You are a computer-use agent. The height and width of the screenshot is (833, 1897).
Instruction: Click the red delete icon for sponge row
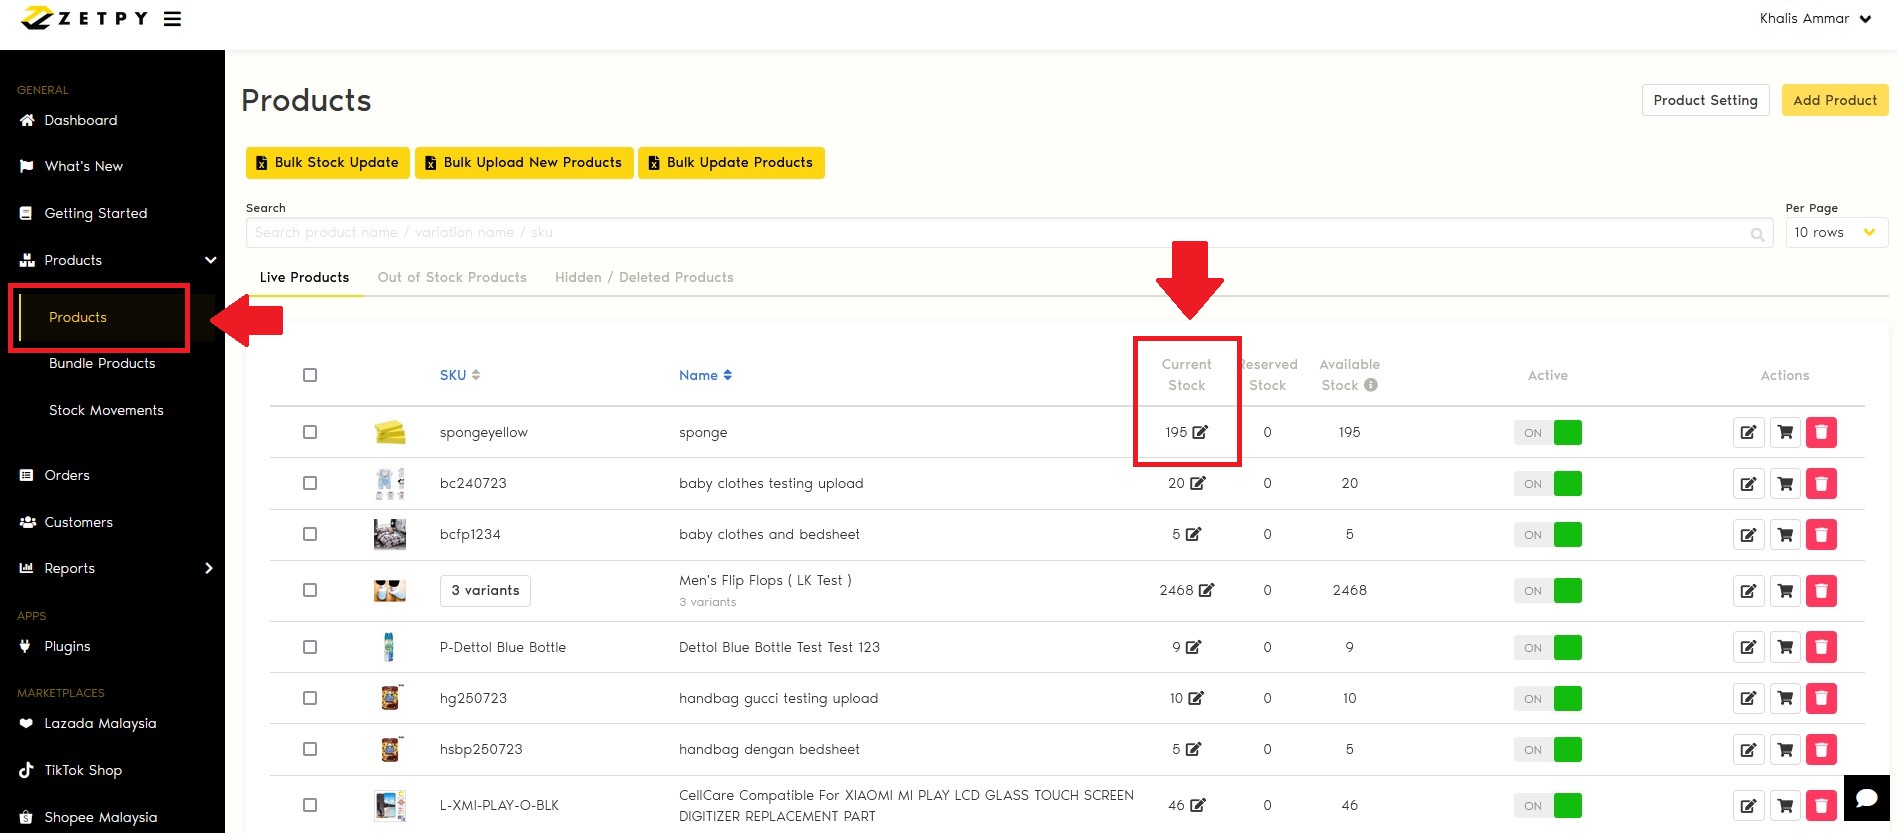1821,432
